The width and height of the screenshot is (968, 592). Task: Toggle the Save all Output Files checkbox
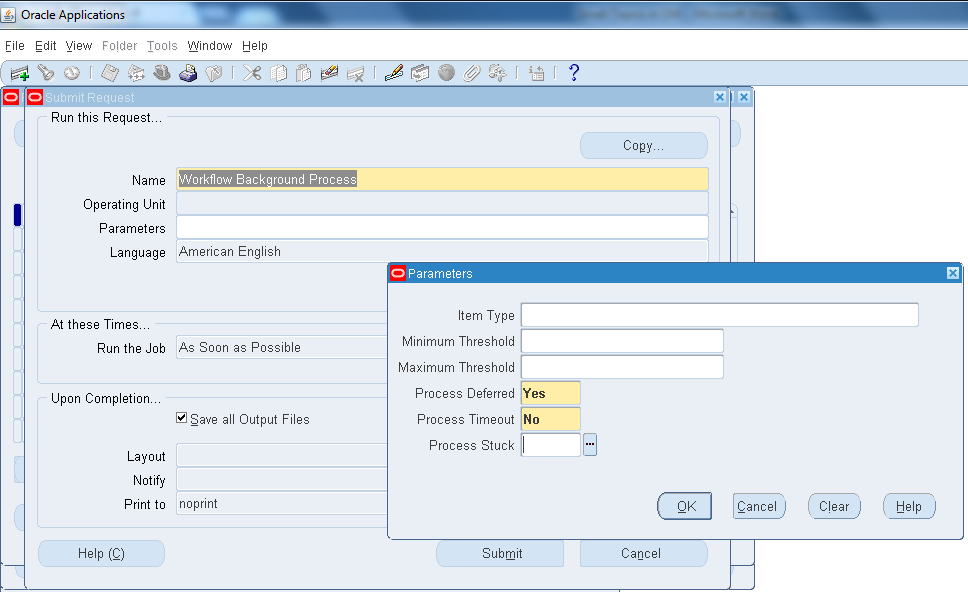point(182,418)
